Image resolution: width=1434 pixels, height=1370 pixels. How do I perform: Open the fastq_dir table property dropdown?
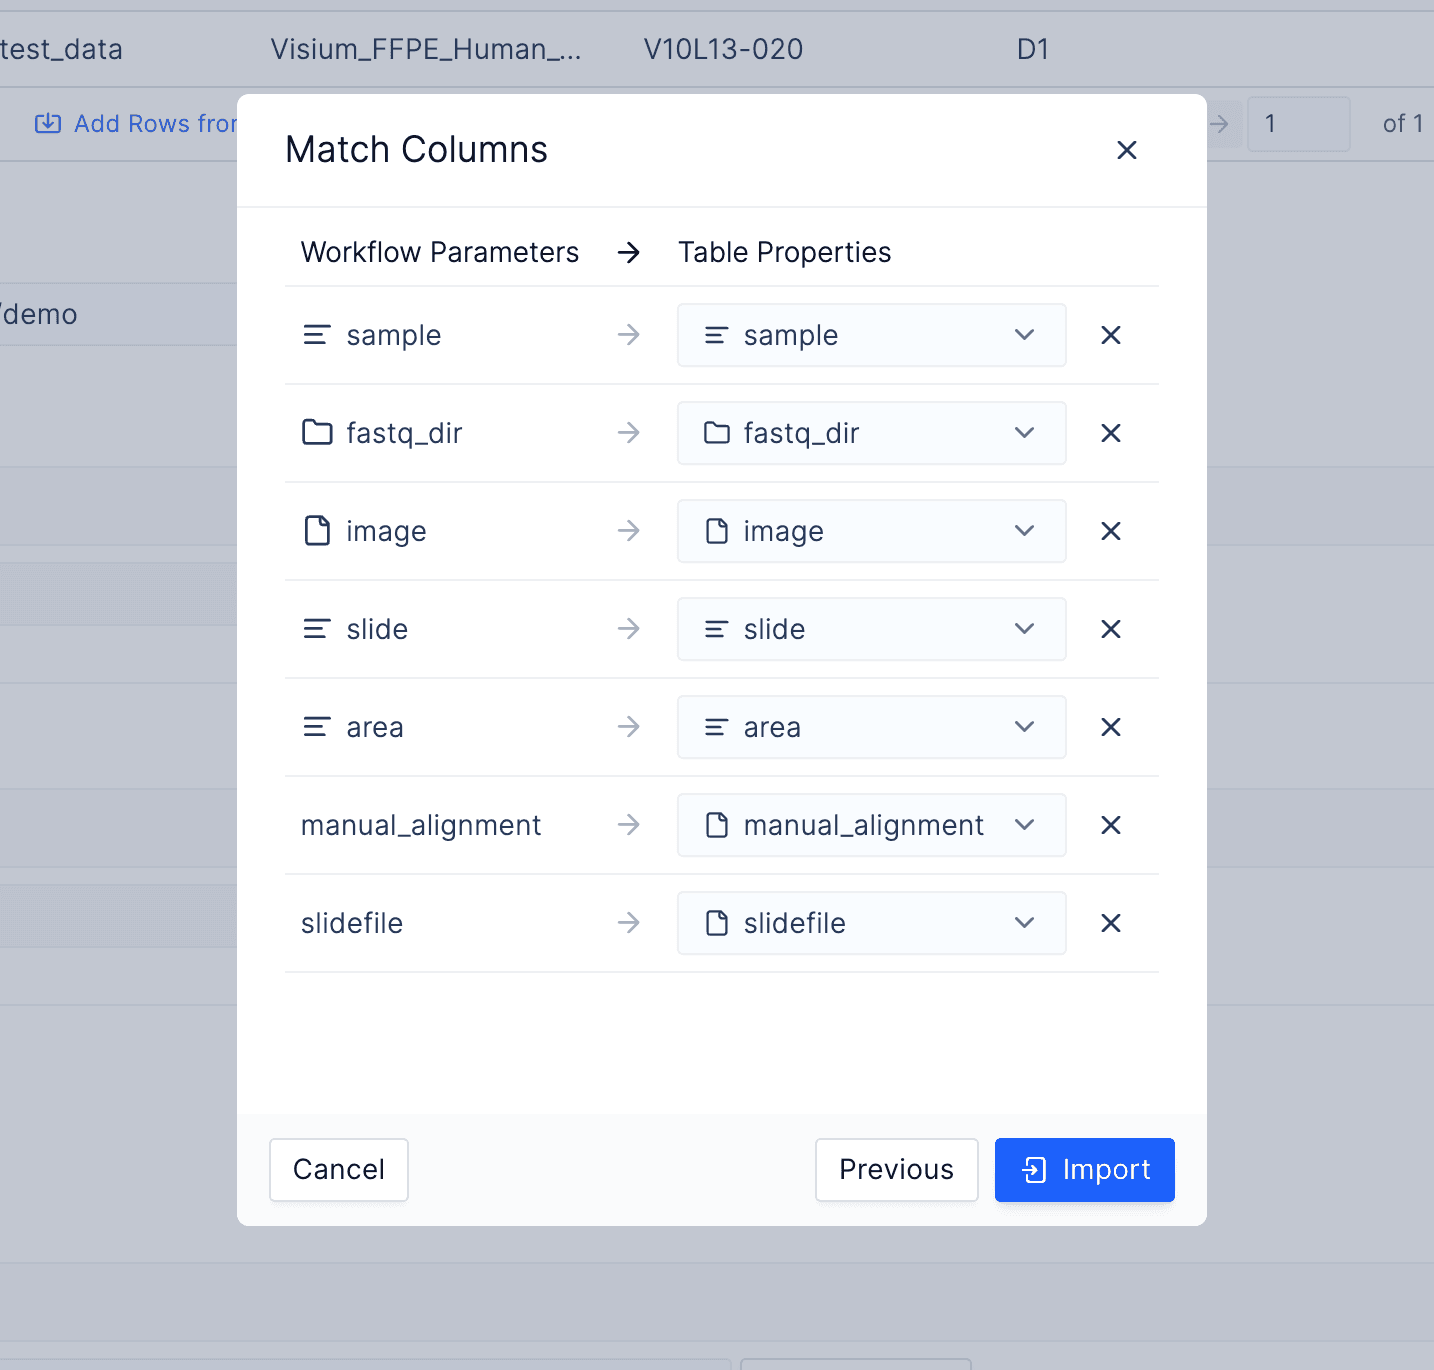point(872,433)
